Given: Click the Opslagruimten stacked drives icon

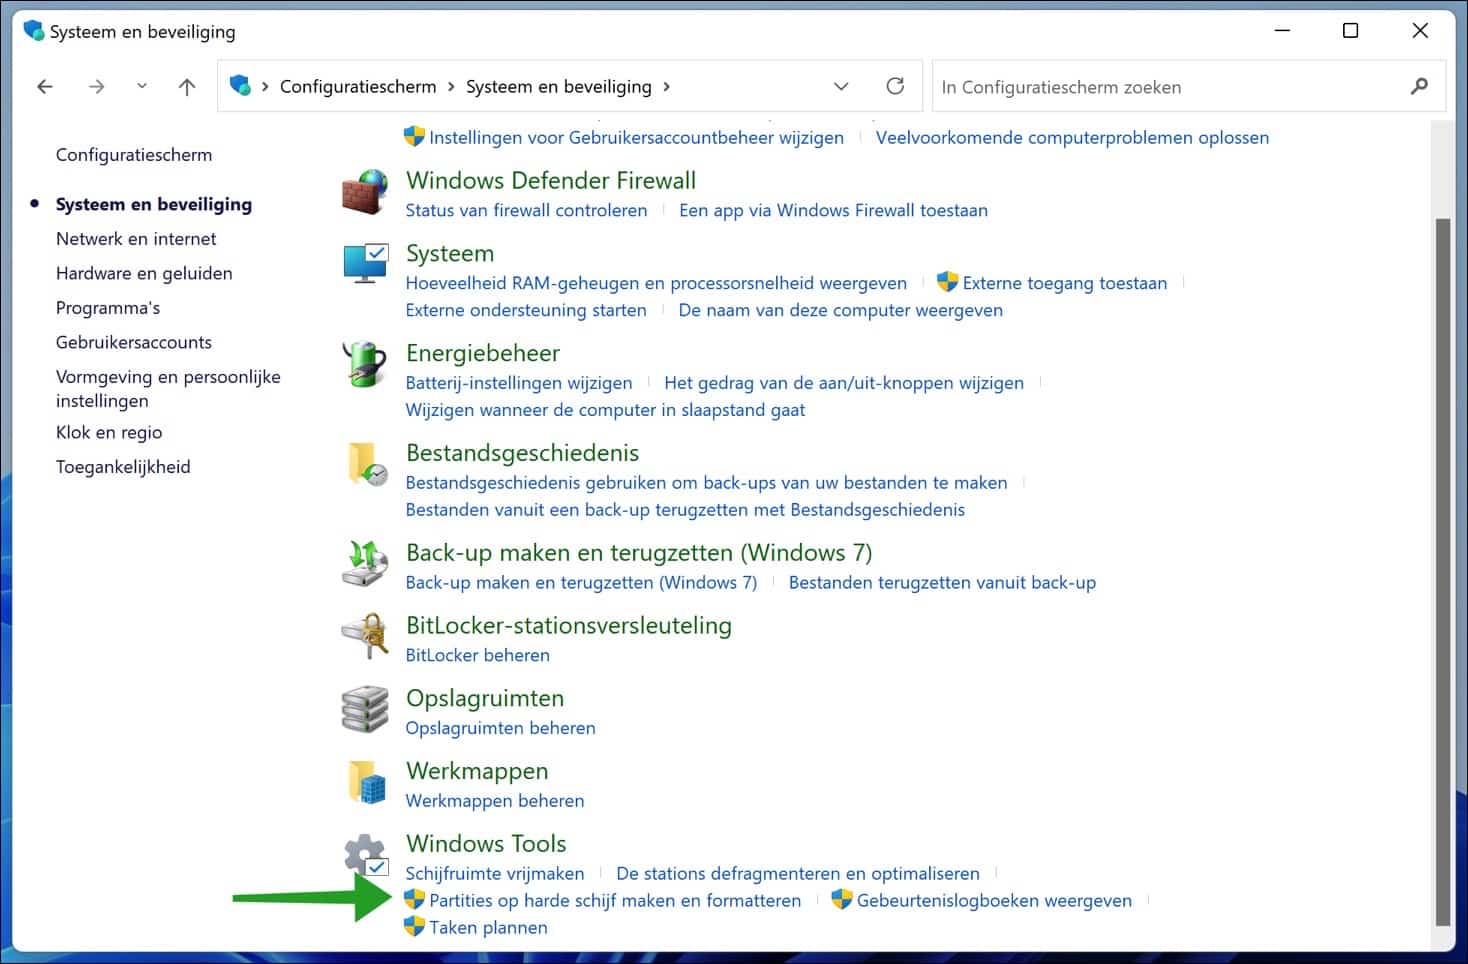Looking at the screenshot, I should pyautogui.click(x=364, y=709).
